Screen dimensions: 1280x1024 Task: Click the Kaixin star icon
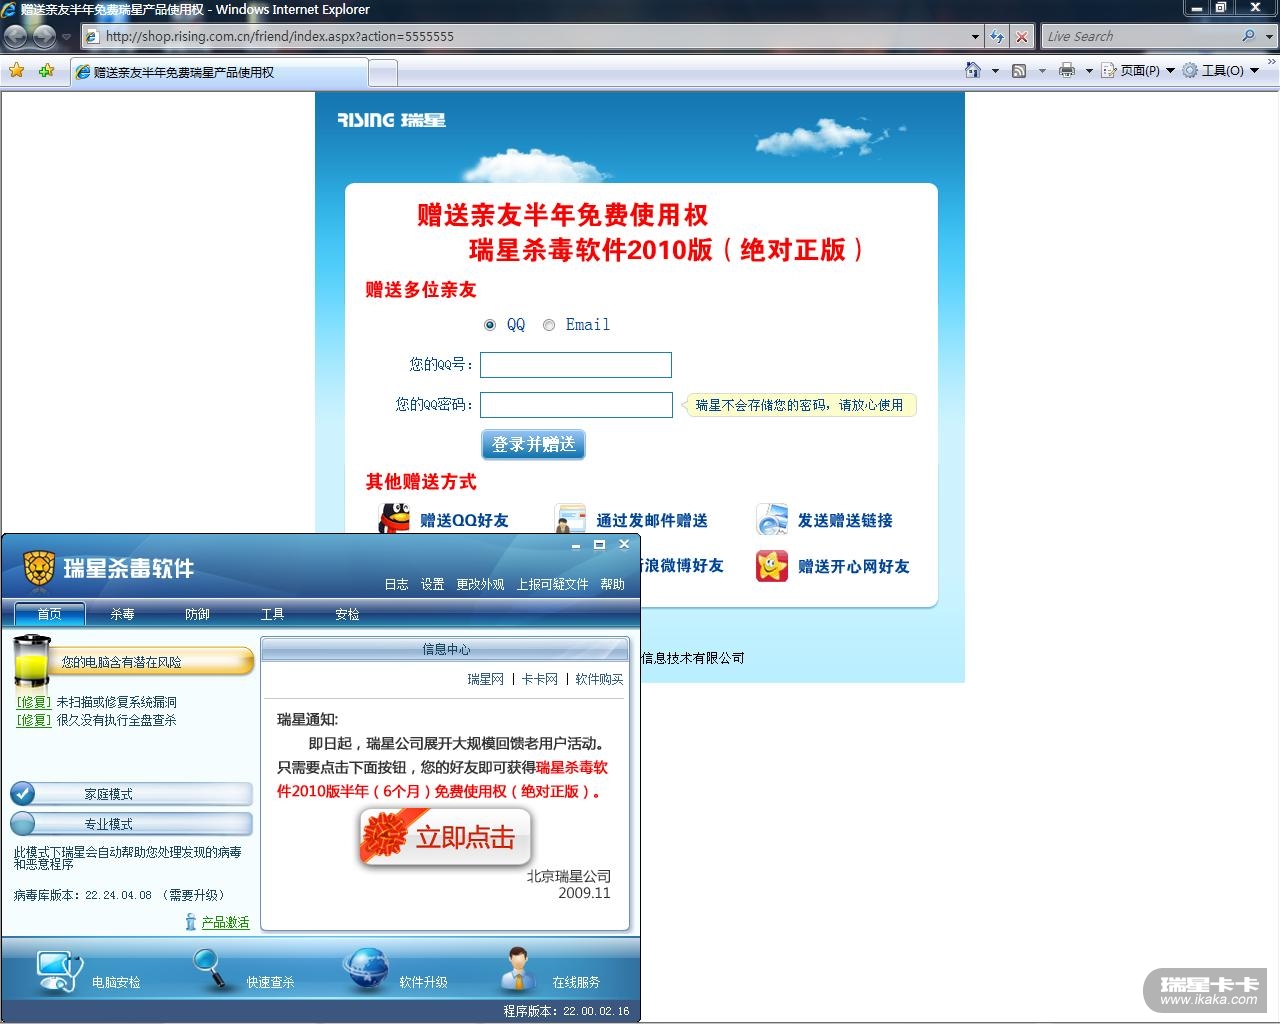coord(772,565)
